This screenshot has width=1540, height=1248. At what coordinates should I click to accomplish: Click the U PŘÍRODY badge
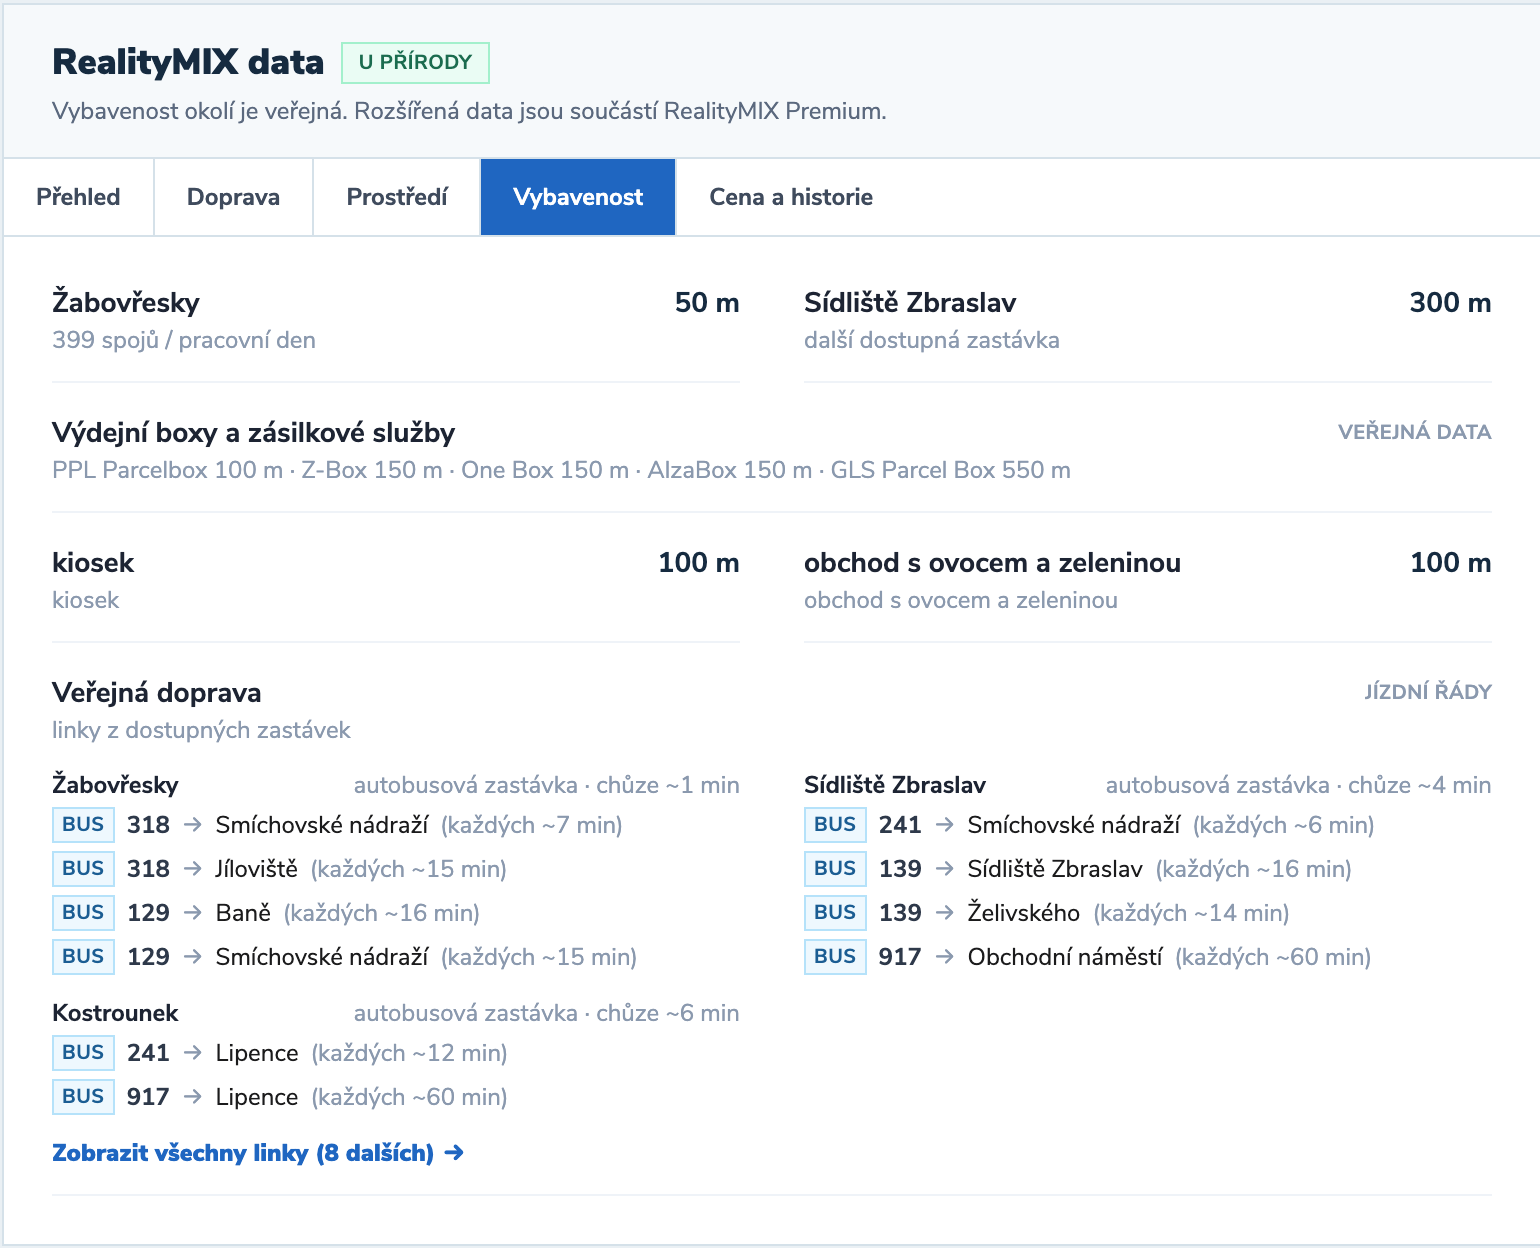415,62
